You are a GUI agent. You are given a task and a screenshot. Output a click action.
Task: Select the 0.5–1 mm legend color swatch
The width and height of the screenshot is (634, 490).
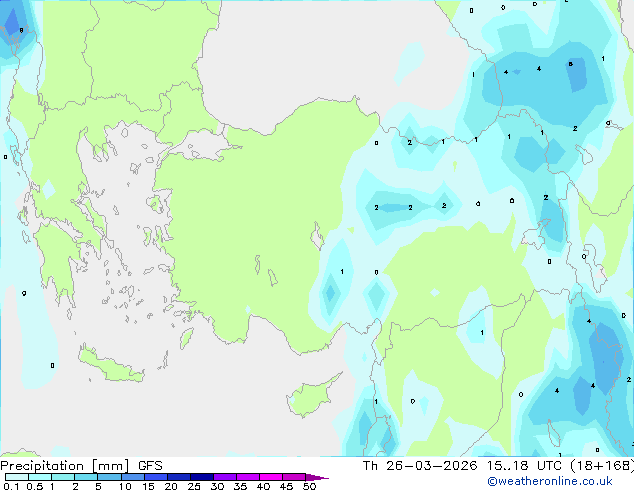pos(40,477)
